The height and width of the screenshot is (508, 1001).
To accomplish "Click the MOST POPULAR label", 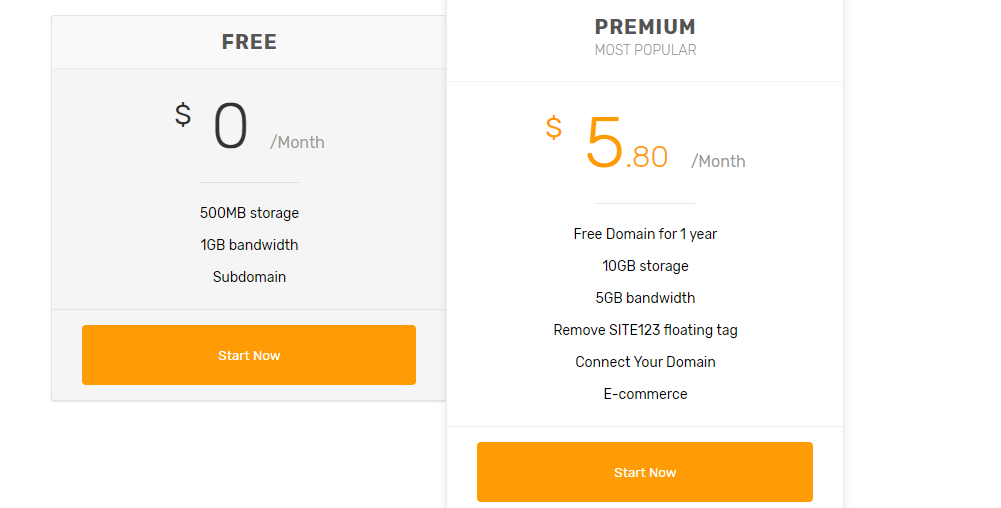I will point(645,50).
